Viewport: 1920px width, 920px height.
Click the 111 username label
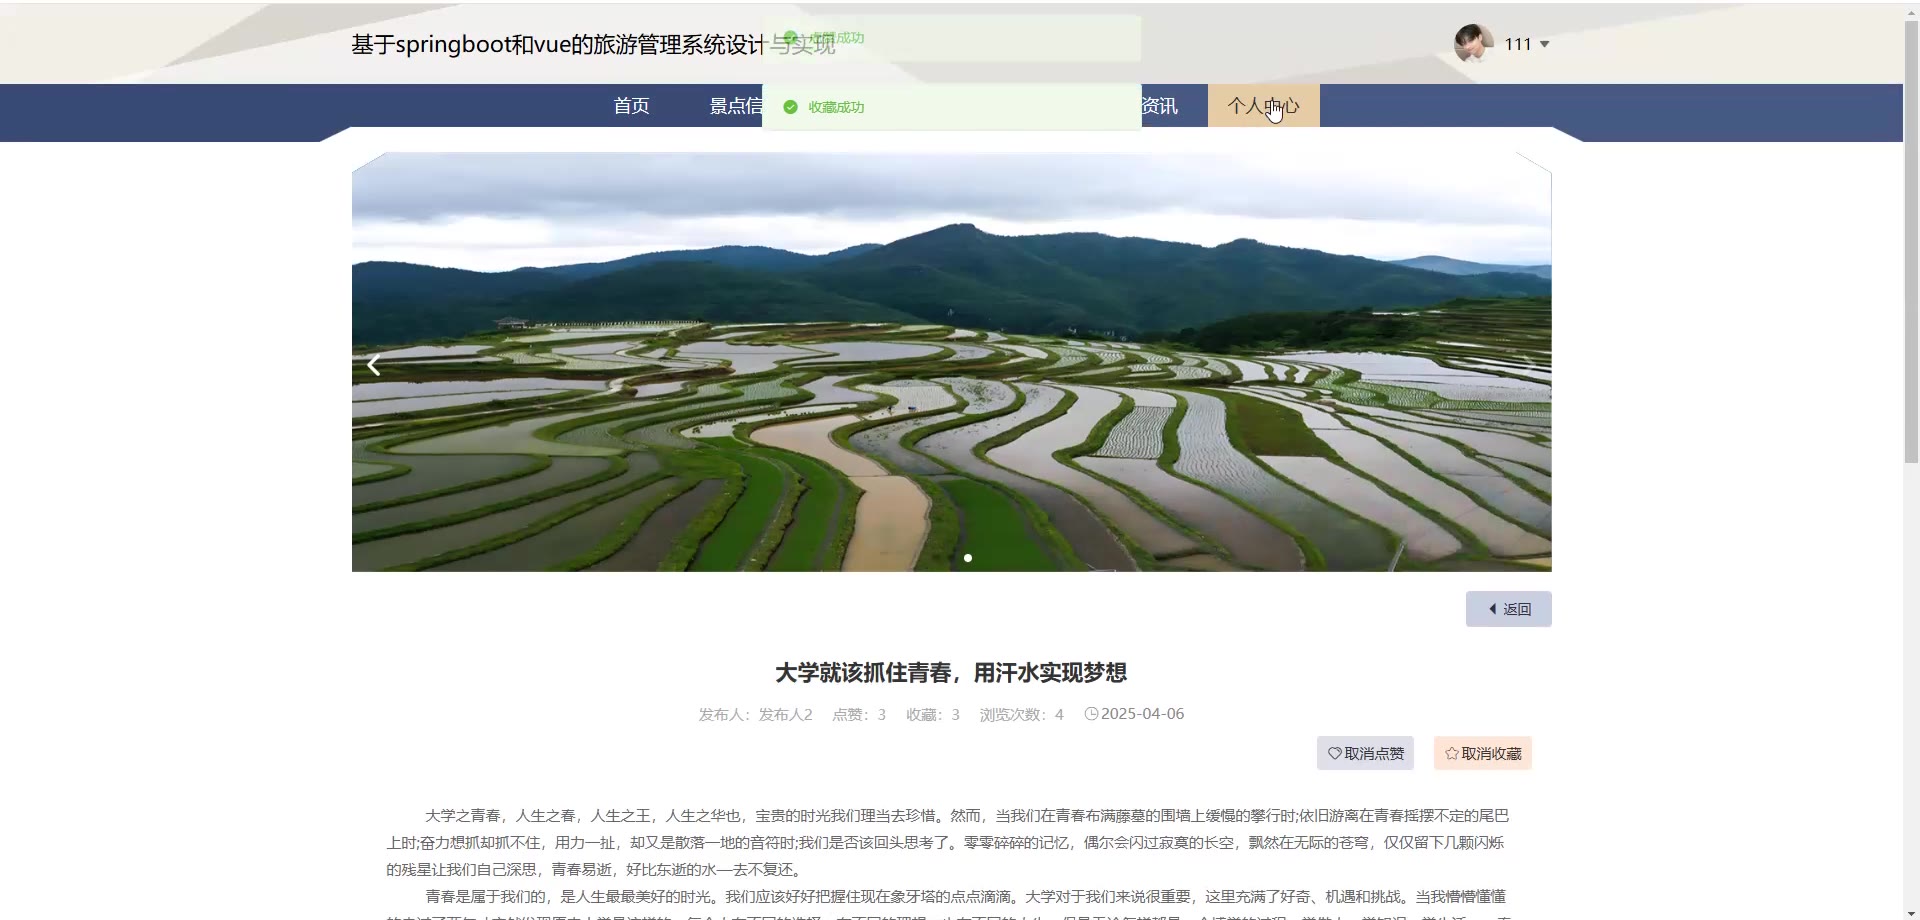(x=1518, y=44)
